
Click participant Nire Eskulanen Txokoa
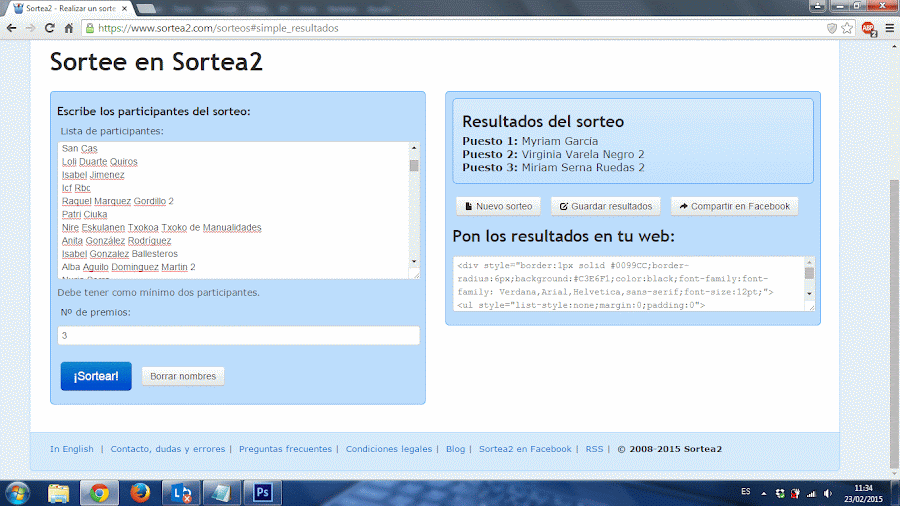point(161,228)
